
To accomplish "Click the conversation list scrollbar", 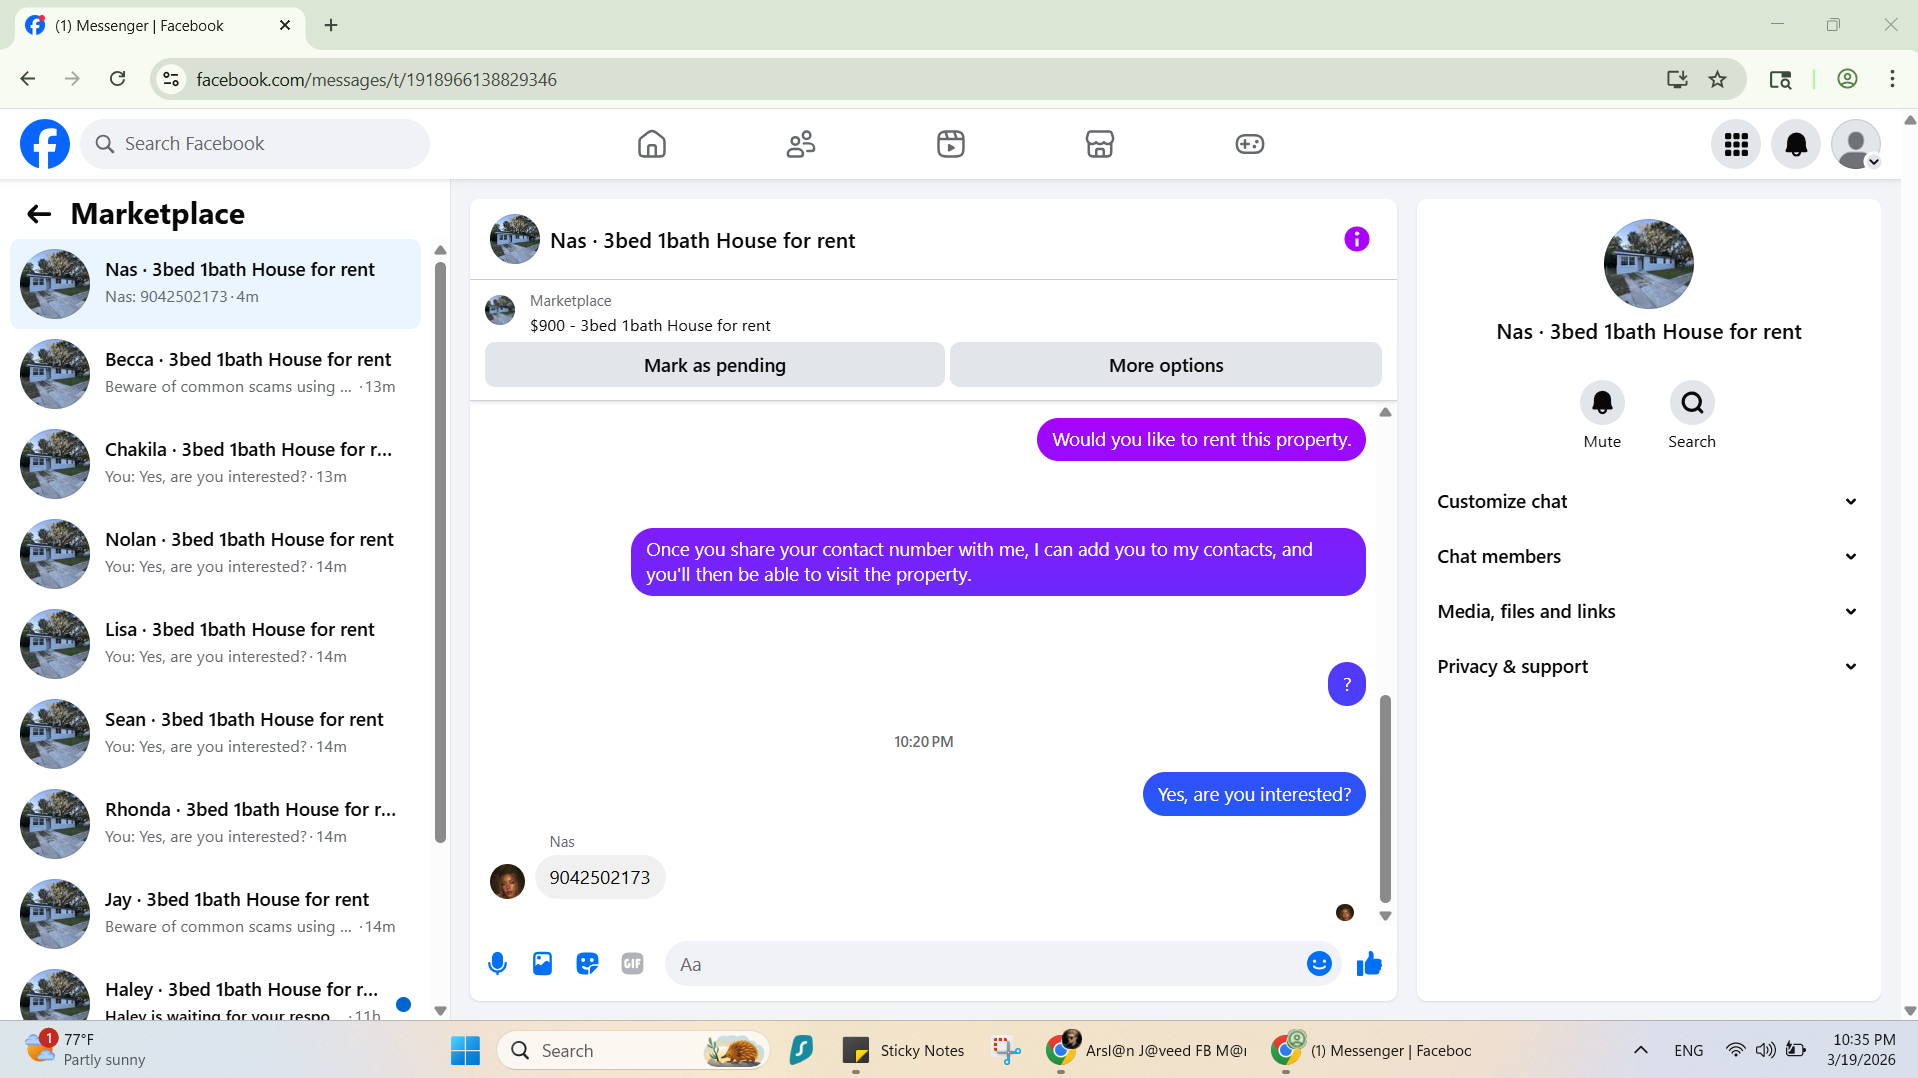I will pos(440,552).
